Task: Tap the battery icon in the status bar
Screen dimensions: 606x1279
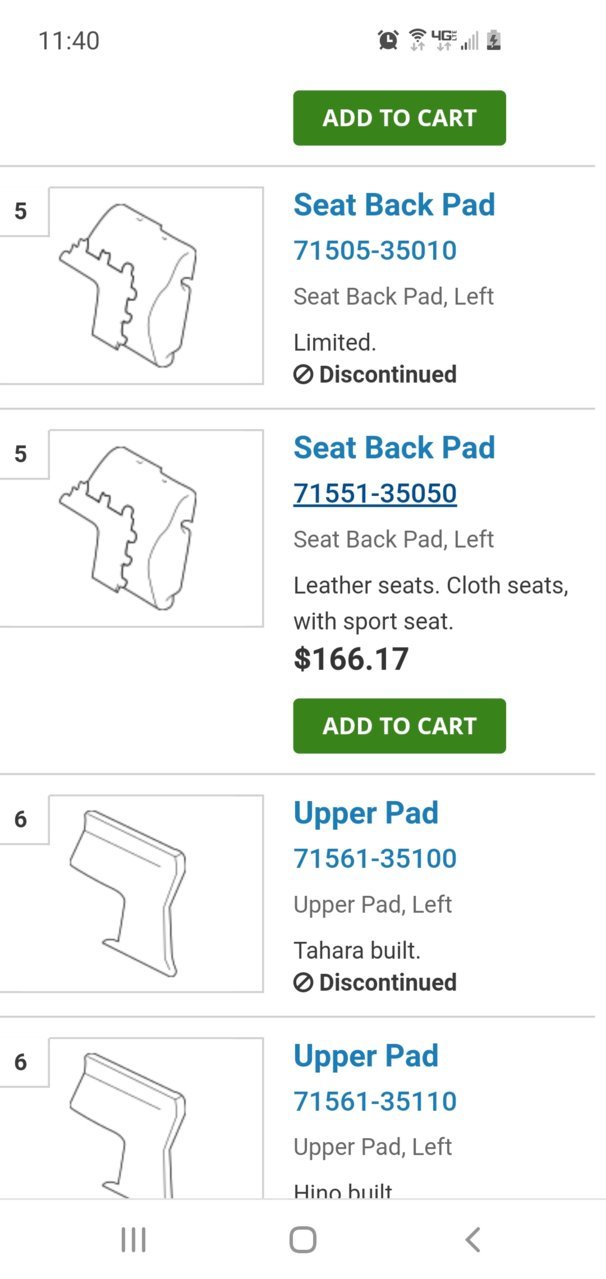Action: [493, 40]
